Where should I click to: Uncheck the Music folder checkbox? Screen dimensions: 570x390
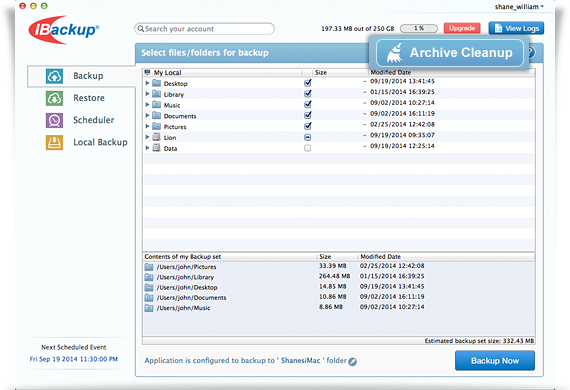tap(308, 105)
